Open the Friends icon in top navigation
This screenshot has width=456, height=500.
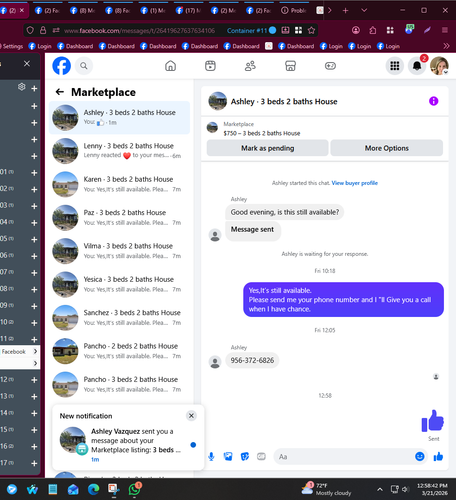pos(250,66)
